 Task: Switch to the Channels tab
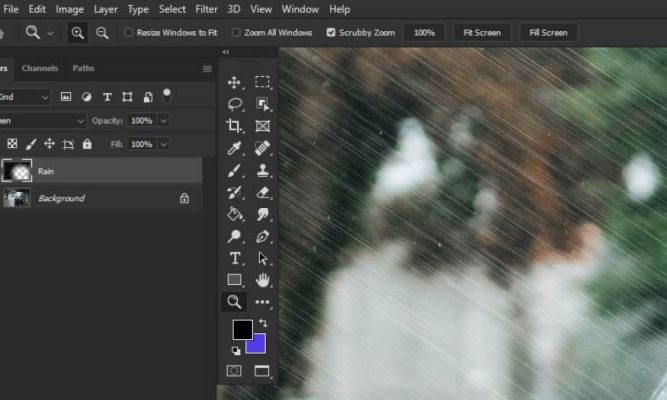(39, 68)
